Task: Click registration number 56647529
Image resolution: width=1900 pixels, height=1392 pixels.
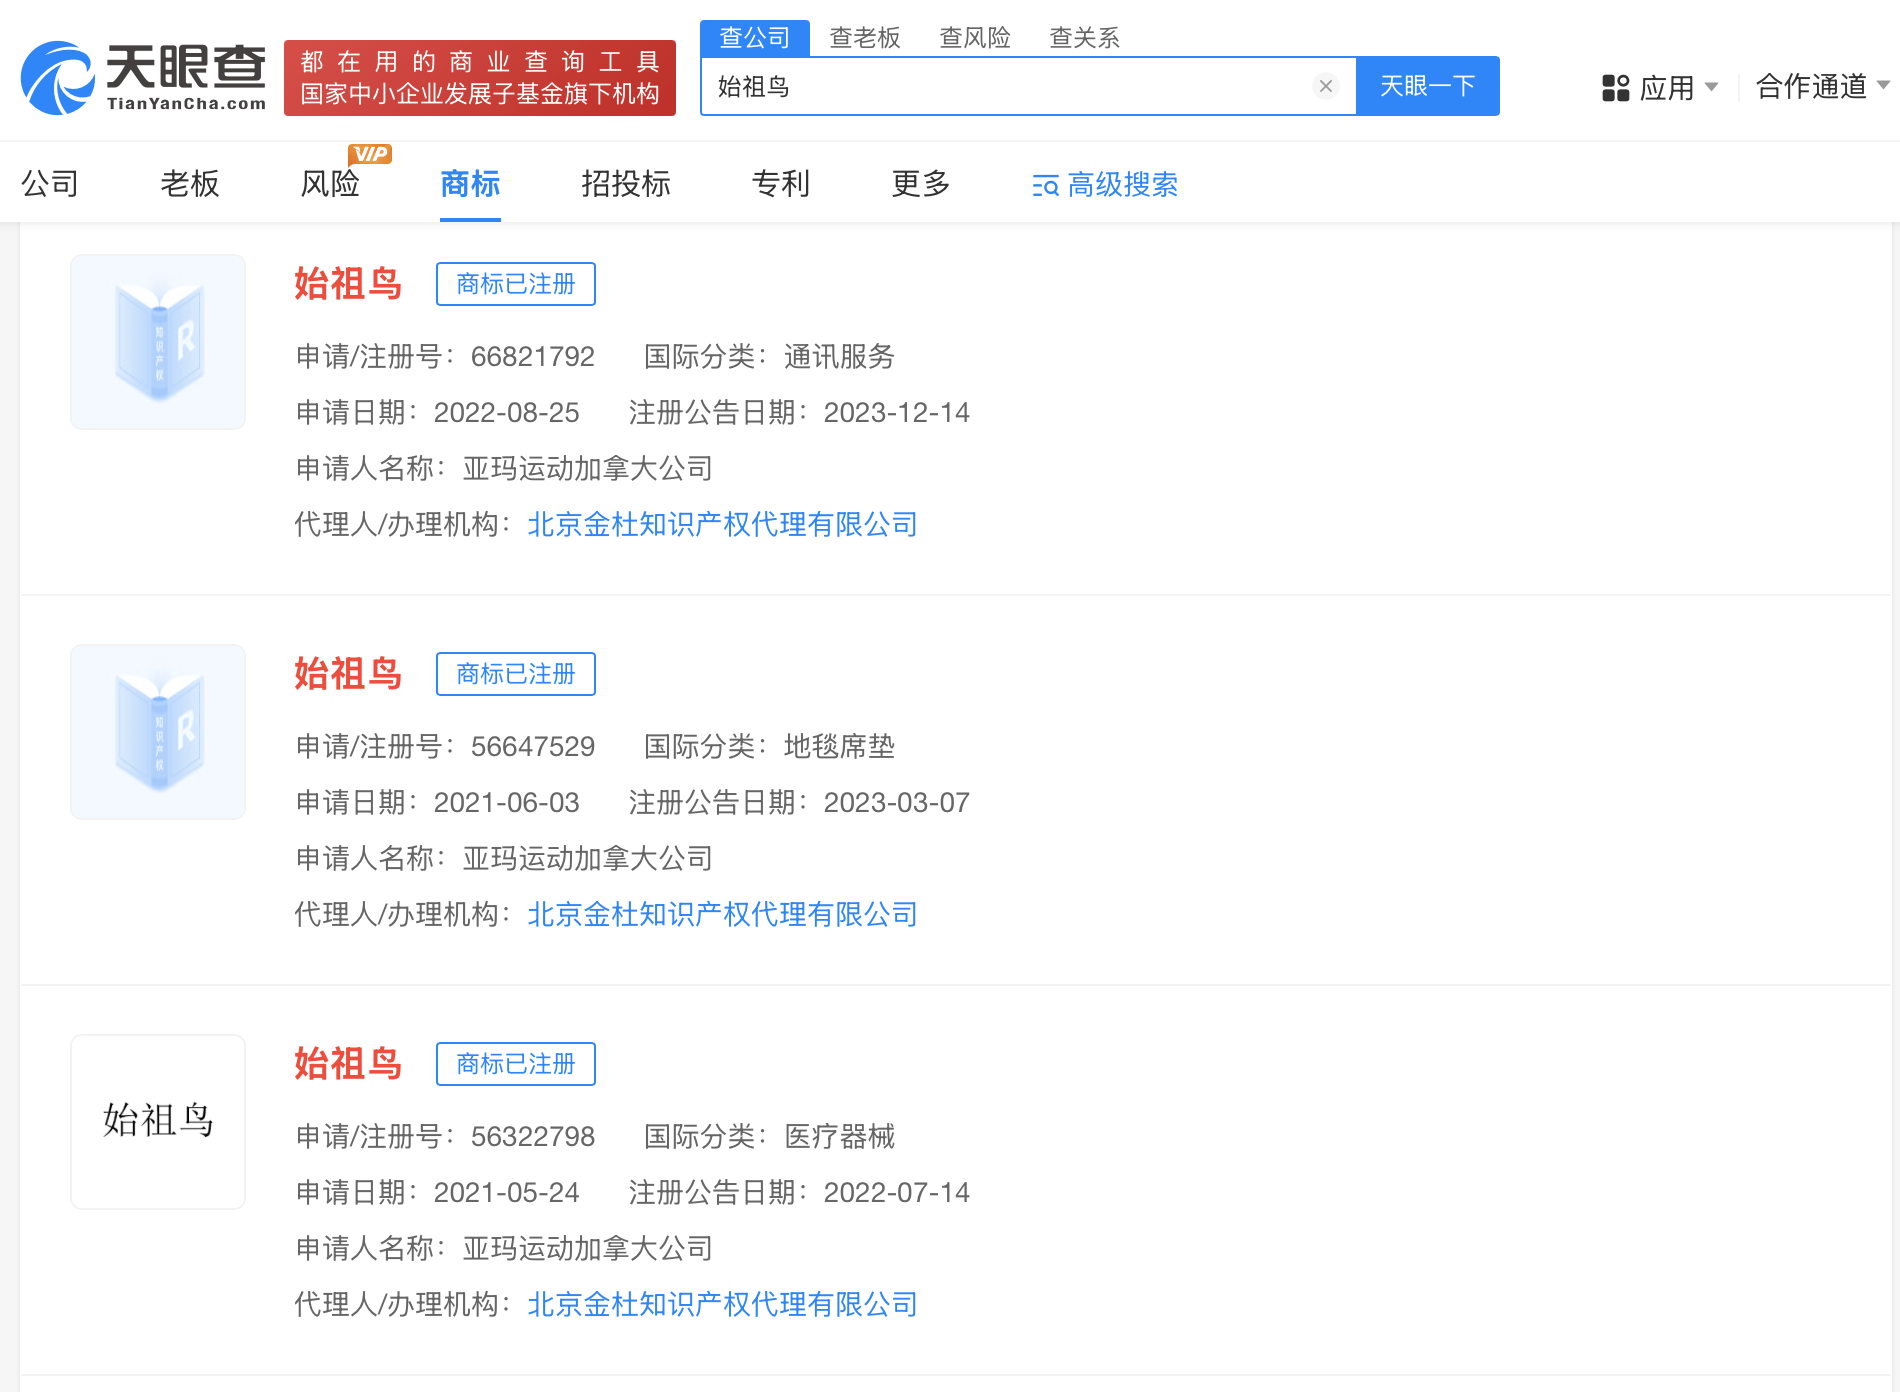Action: (533, 747)
